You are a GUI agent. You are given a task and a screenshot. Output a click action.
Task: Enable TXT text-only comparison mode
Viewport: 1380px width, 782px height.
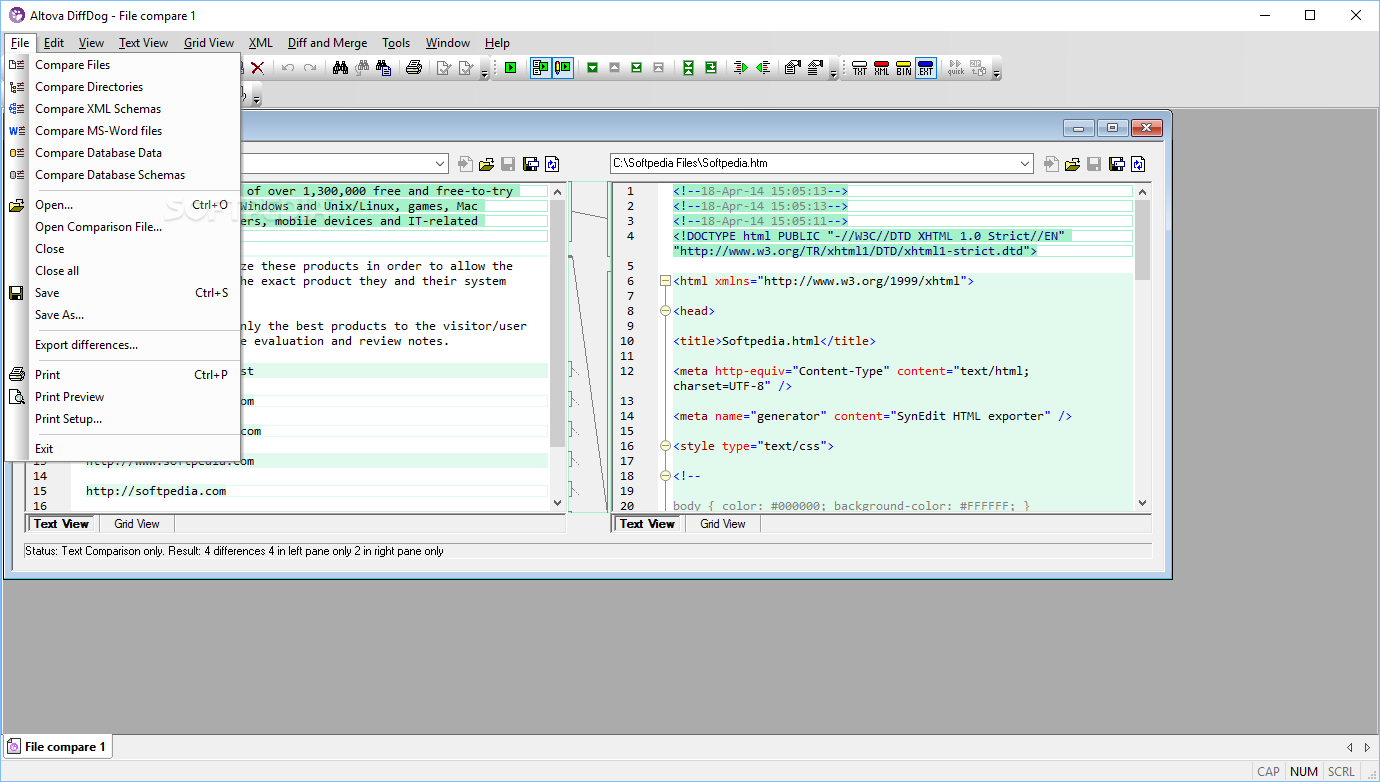pos(860,67)
